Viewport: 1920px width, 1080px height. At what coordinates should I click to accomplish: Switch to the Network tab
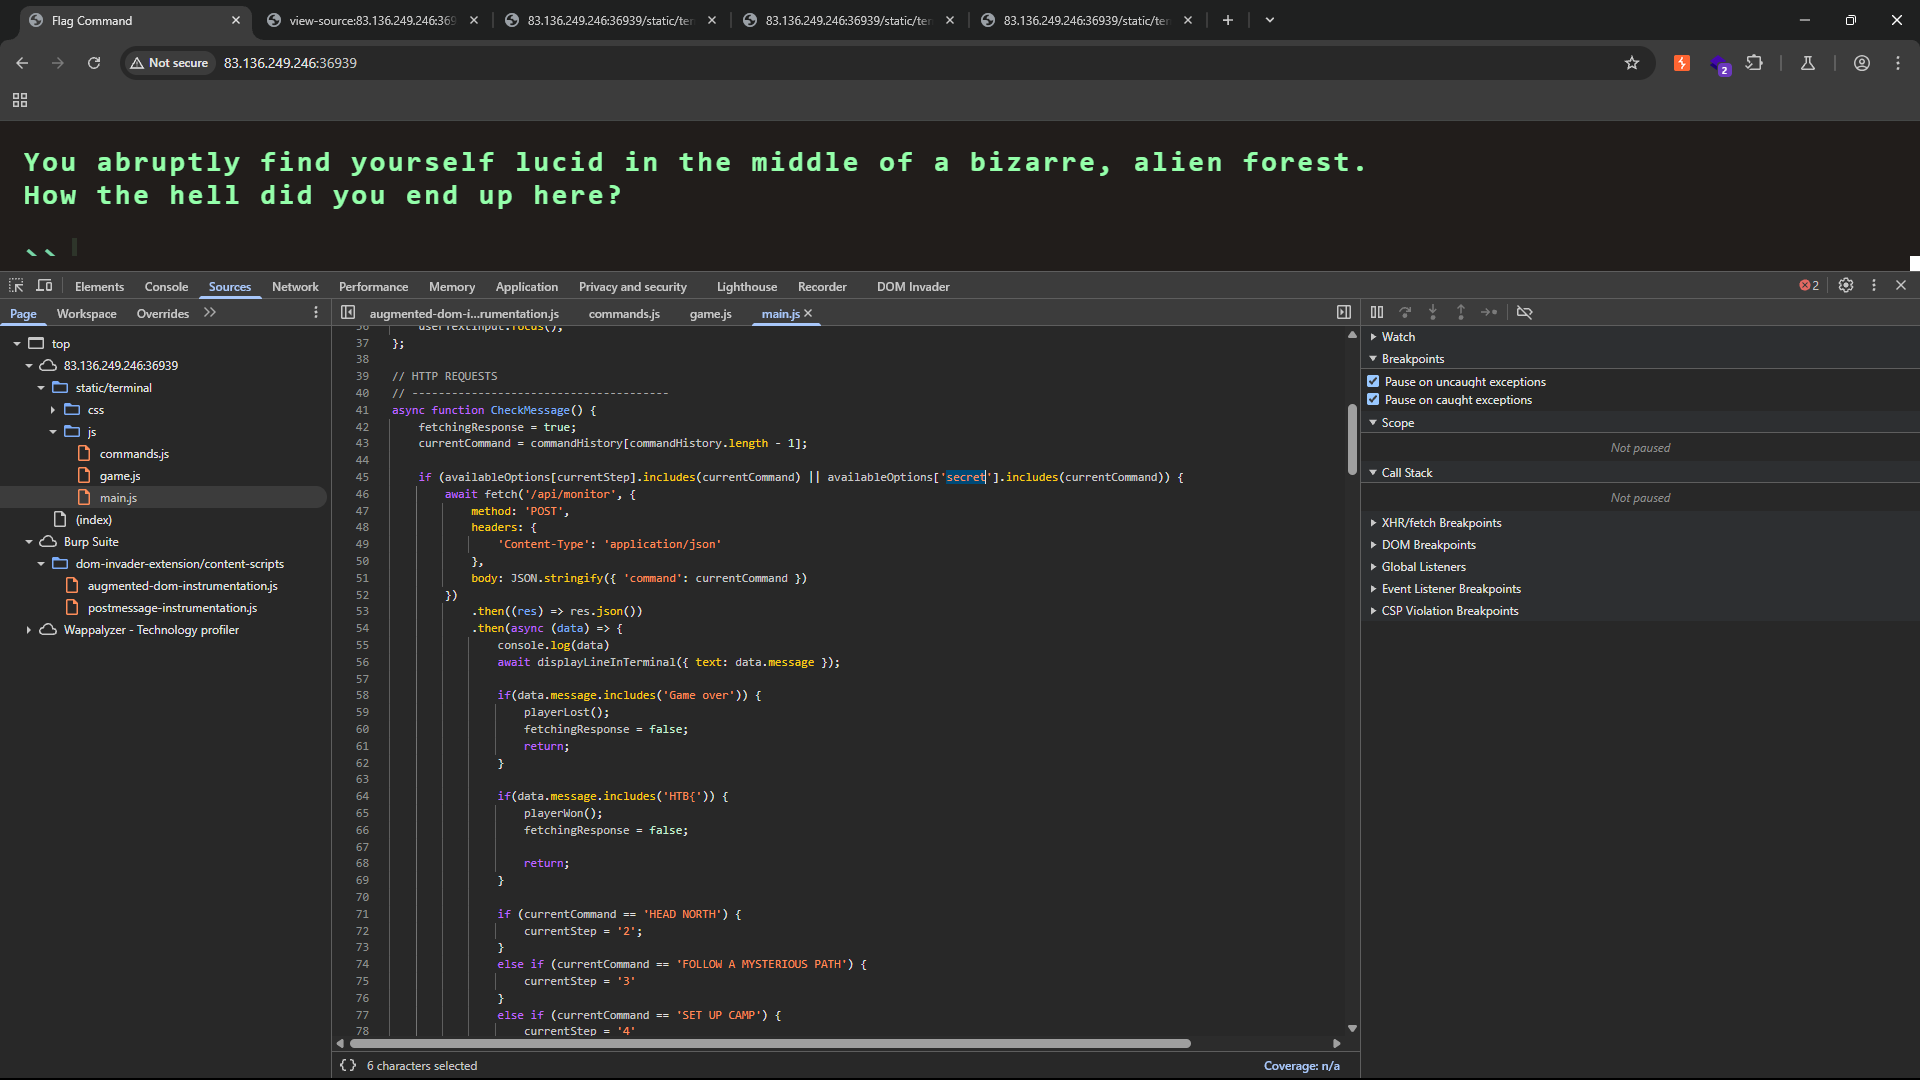tap(295, 287)
